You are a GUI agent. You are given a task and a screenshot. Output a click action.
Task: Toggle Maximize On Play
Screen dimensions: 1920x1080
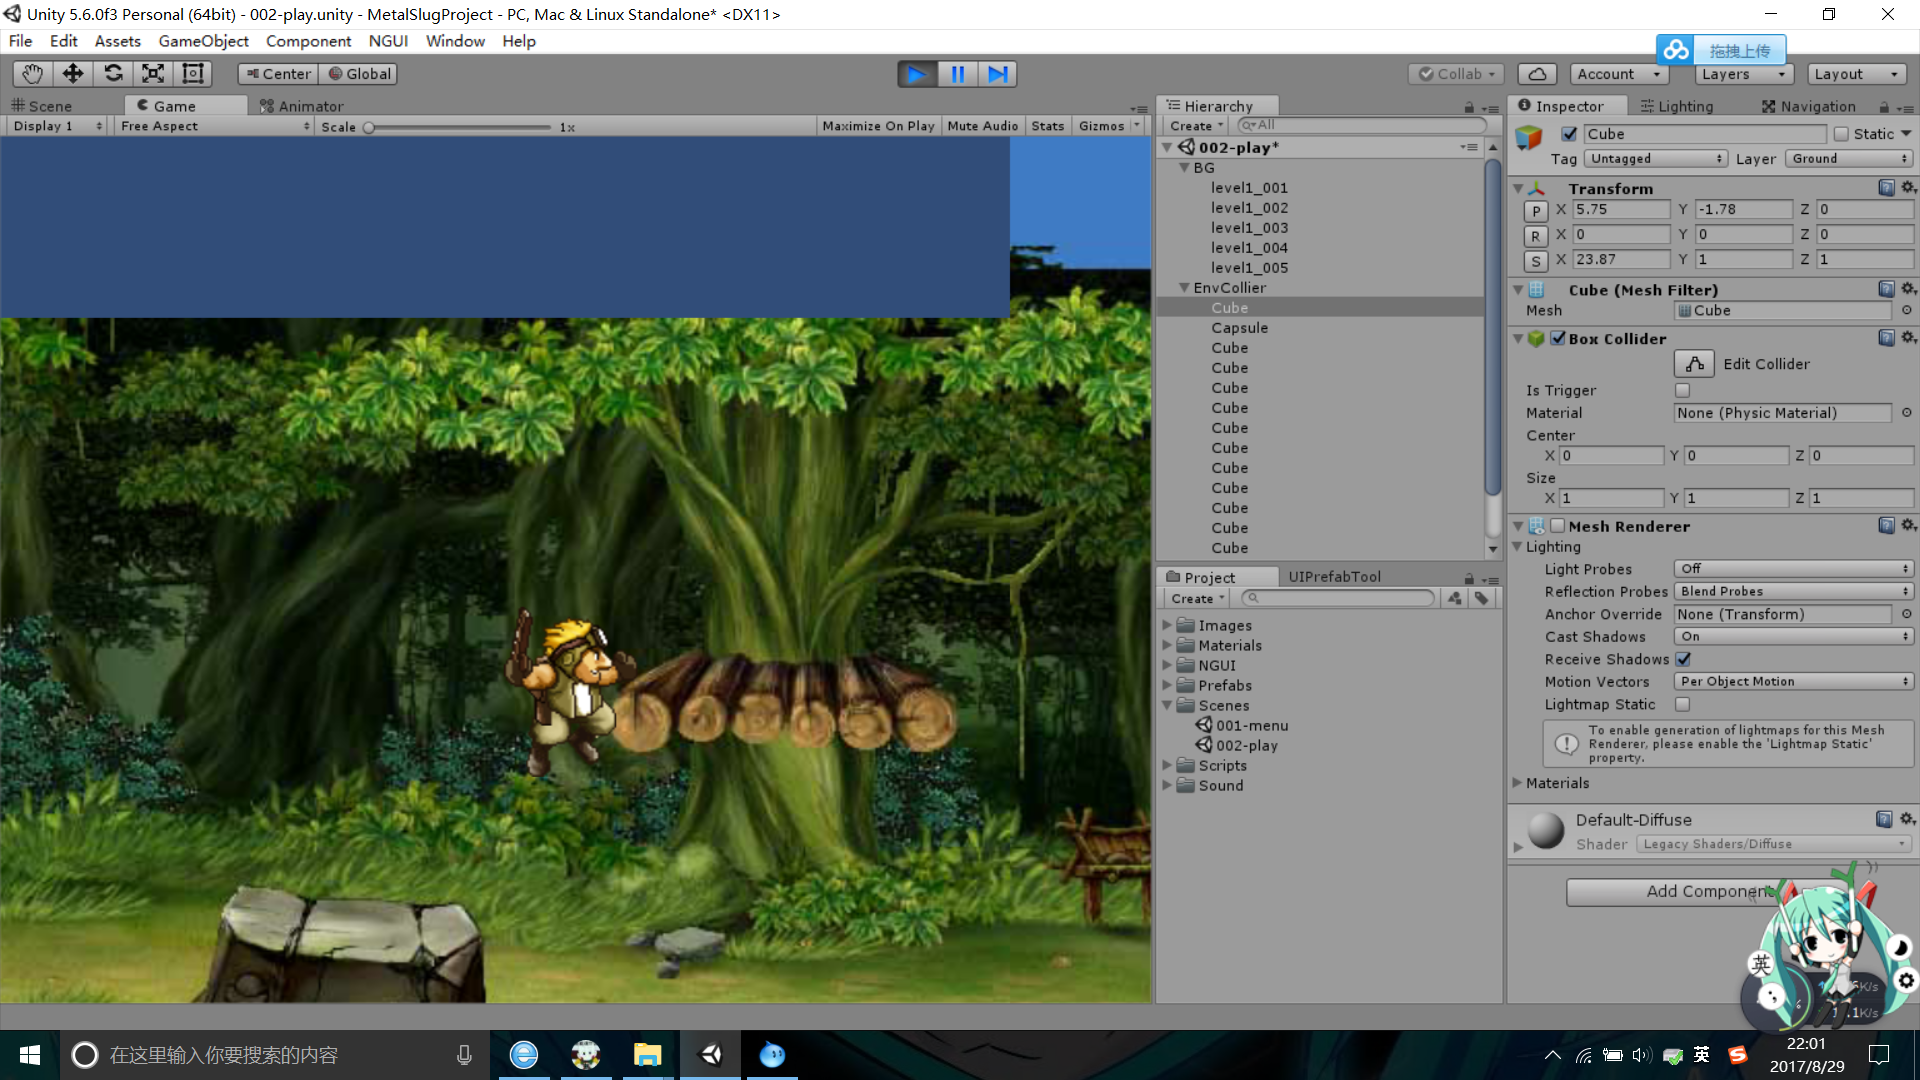(878, 126)
